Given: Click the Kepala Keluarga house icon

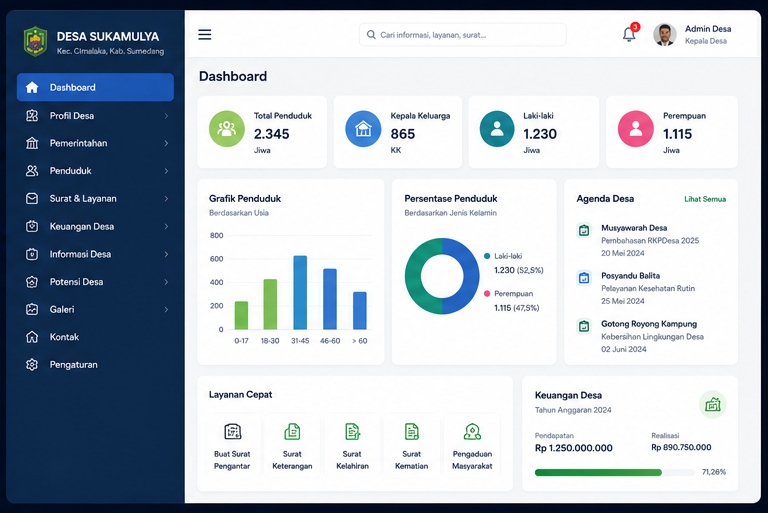Looking at the screenshot, I should pos(363,129).
